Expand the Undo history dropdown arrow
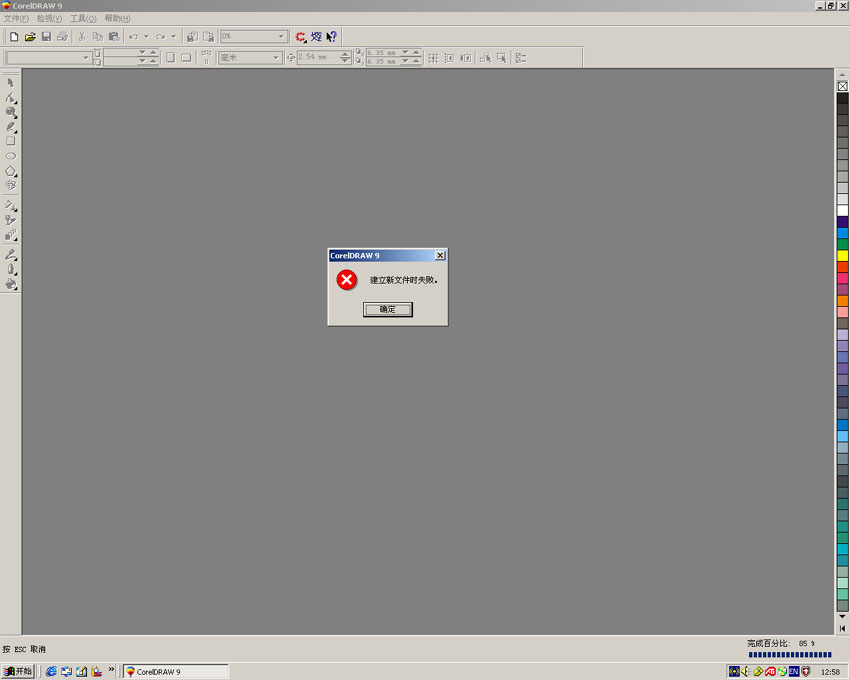850x680 pixels. click(146, 37)
